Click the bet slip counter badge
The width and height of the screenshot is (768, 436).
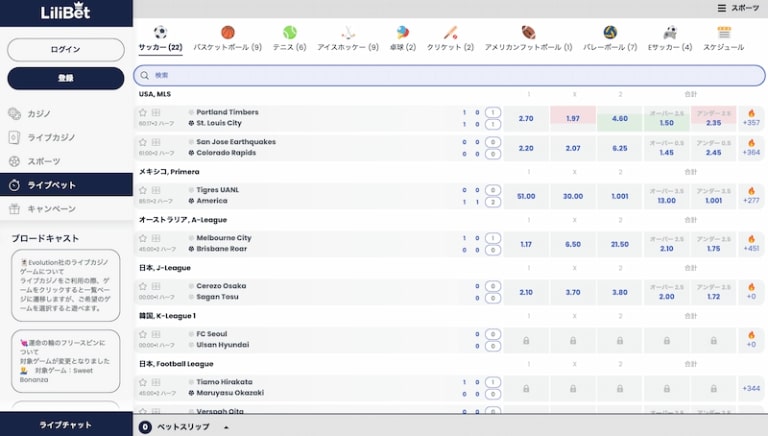[x=145, y=427]
